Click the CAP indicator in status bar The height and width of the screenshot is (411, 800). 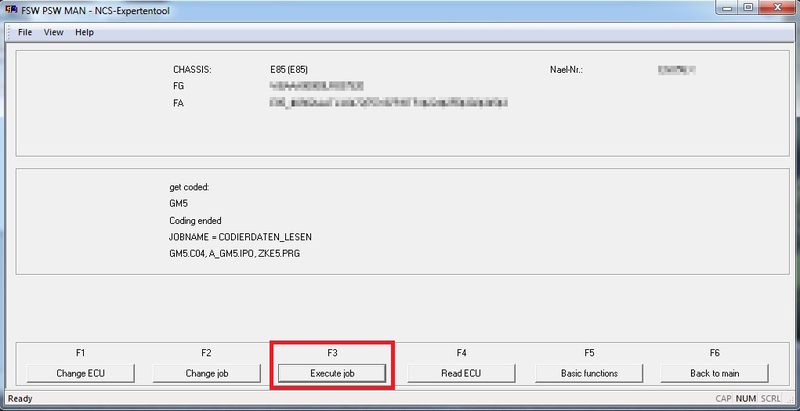(723, 398)
